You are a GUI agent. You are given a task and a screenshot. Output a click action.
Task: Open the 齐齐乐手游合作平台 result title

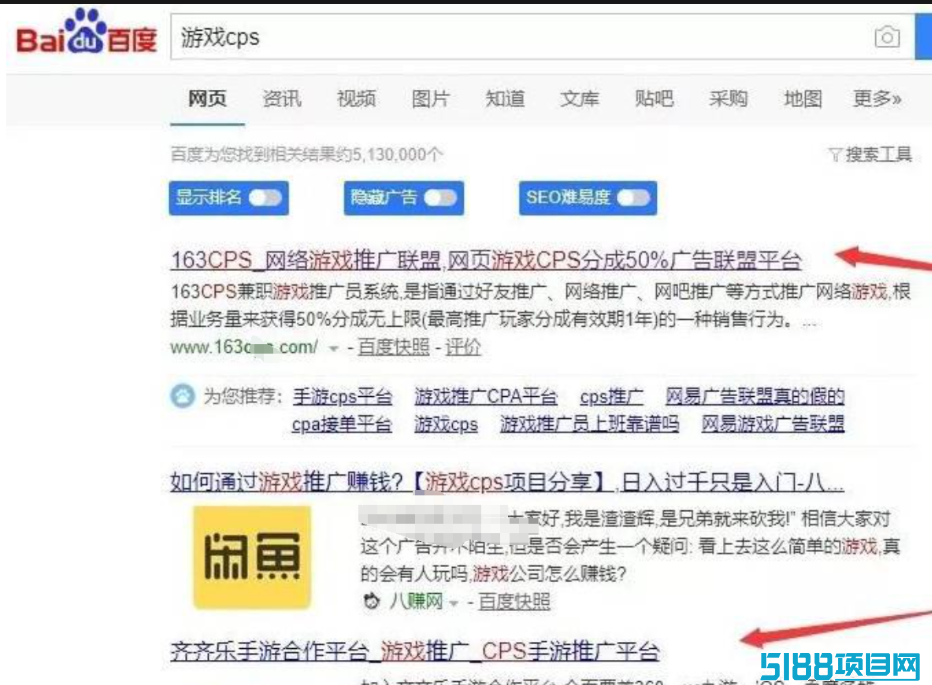pos(415,652)
